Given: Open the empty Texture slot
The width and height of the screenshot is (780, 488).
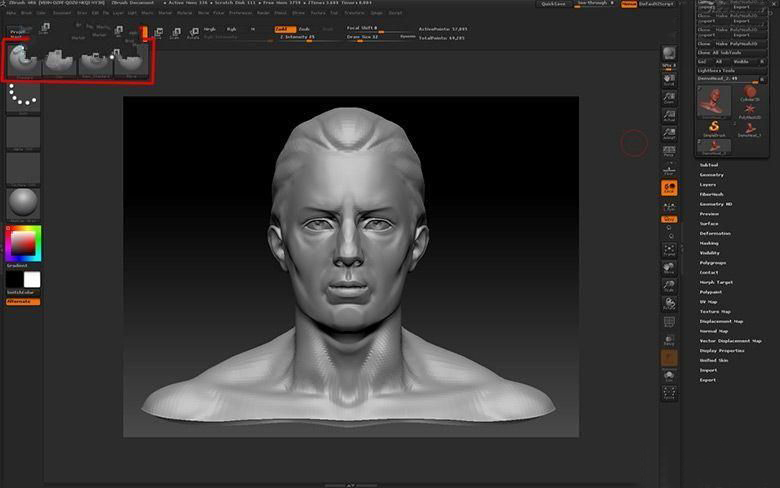Looking at the screenshot, I should (x=23, y=169).
